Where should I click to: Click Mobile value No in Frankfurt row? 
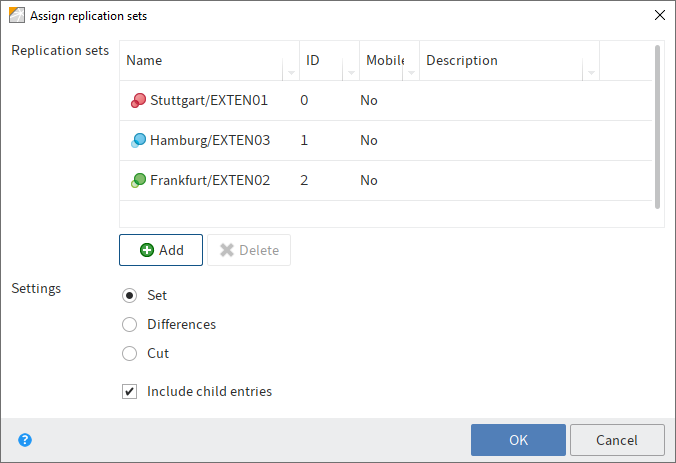point(369,180)
